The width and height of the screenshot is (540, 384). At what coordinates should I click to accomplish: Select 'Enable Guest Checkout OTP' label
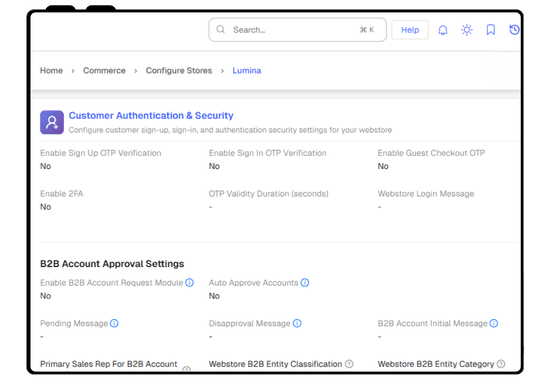point(431,153)
